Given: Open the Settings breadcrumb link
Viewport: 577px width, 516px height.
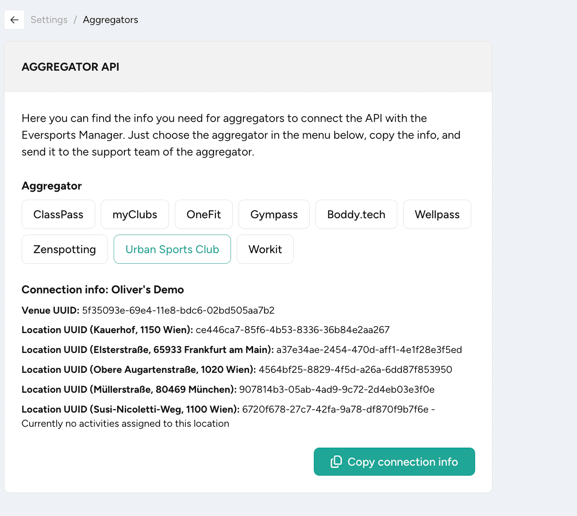Looking at the screenshot, I should pos(49,20).
